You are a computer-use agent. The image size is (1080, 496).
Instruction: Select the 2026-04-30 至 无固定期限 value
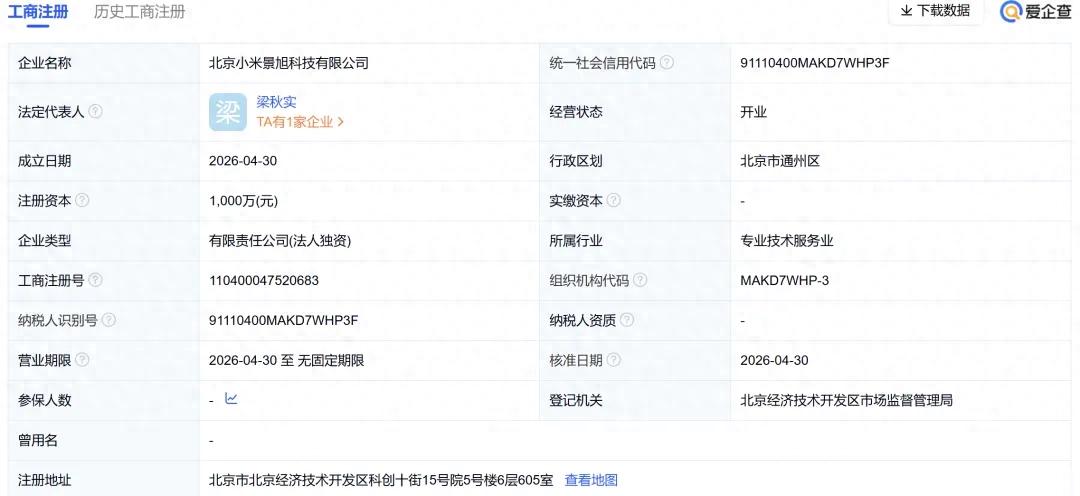[x=287, y=360]
